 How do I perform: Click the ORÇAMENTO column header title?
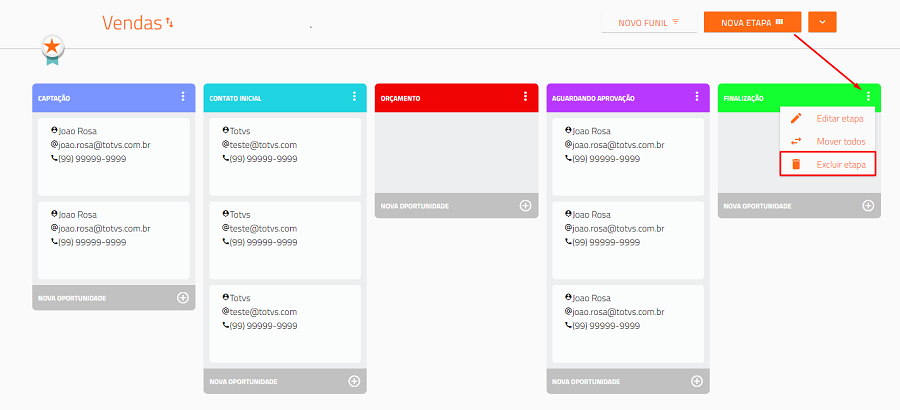pyautogui.click(x=400, y=98)
